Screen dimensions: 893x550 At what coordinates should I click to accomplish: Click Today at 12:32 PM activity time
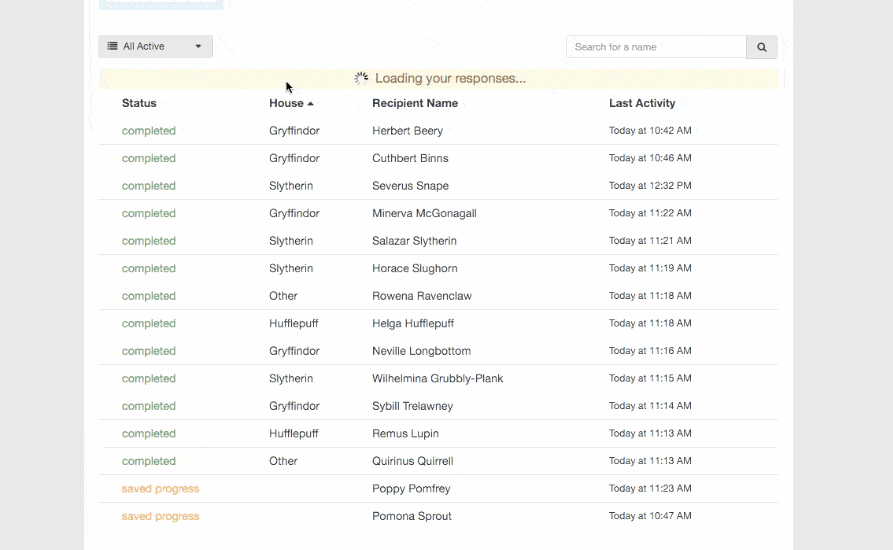click(650, 186)
